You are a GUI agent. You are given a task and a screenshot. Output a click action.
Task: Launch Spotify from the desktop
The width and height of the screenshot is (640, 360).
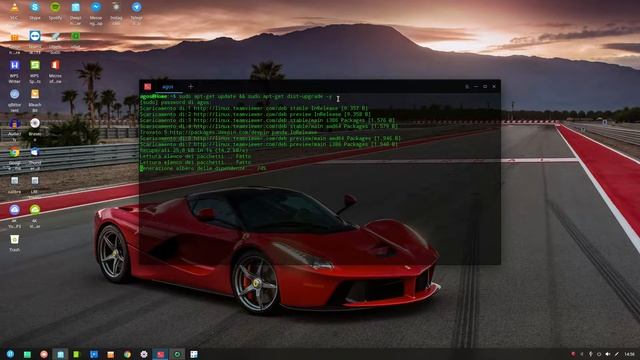point(55,7)
